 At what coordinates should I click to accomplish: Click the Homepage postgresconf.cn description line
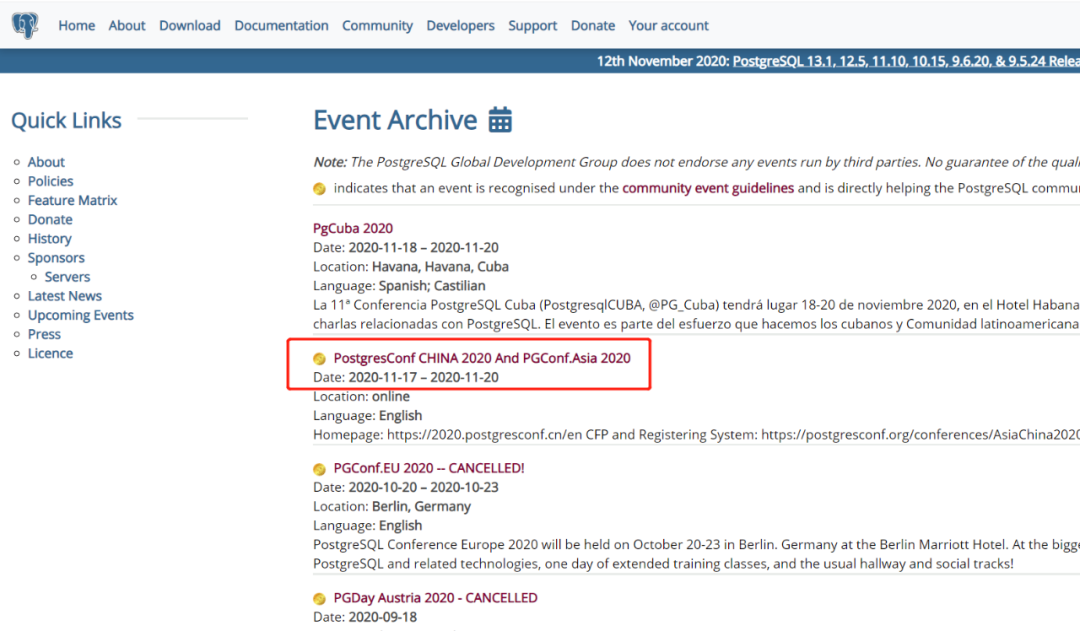696,435
